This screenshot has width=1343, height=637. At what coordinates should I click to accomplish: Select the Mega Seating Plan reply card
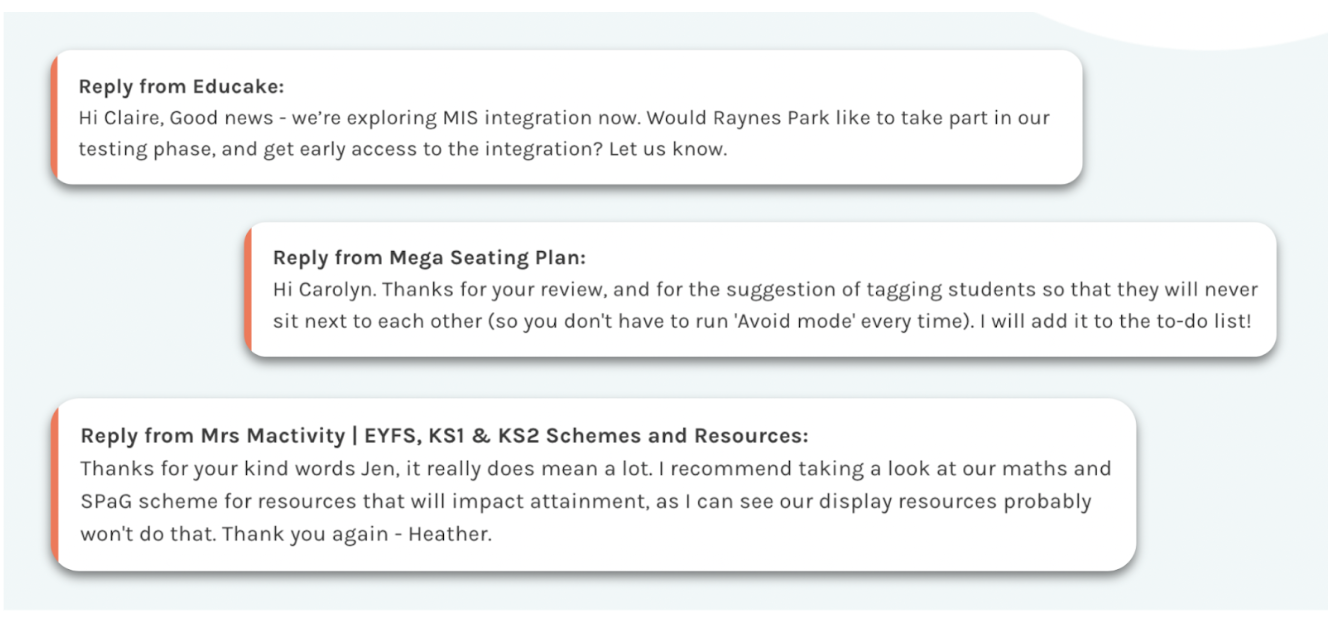click(x=761, y=289)
